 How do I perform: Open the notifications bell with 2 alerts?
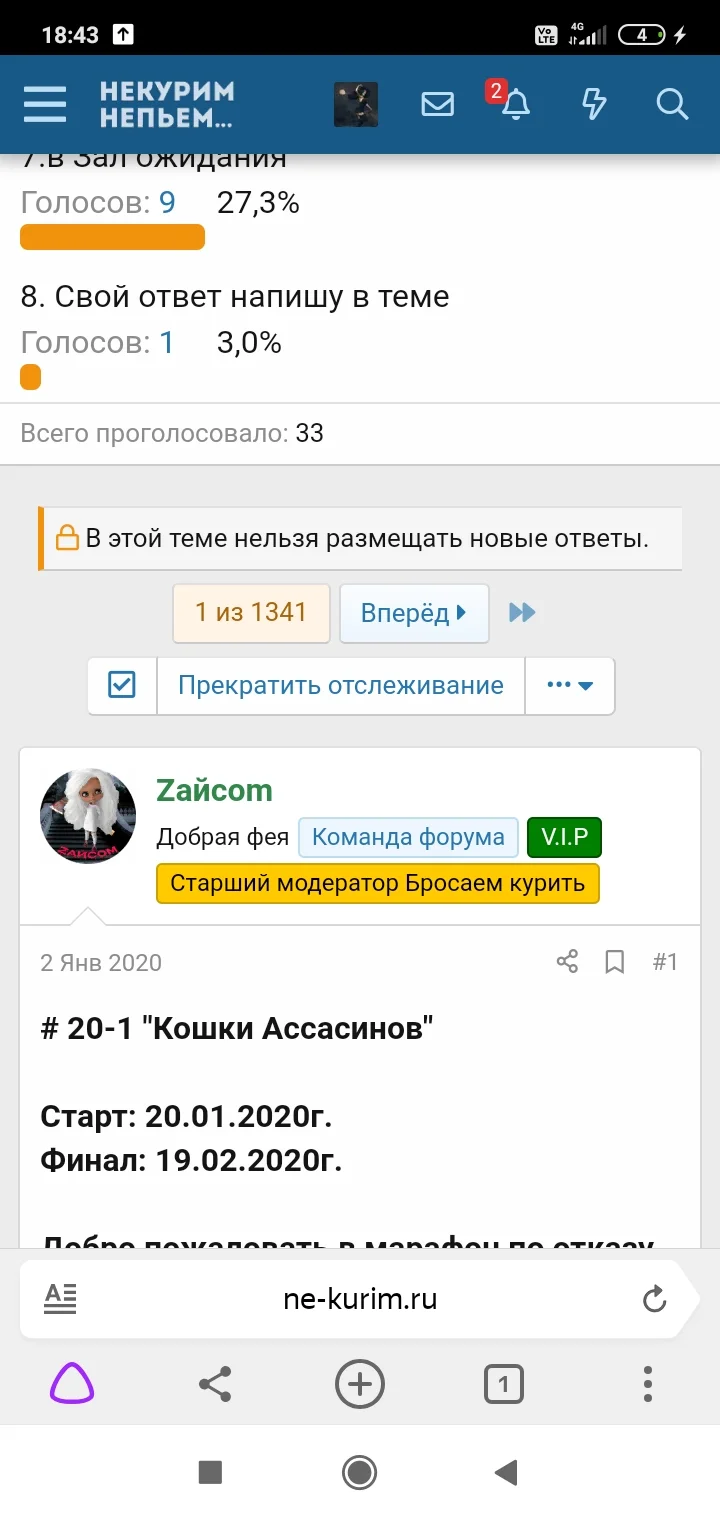point(515,104)
